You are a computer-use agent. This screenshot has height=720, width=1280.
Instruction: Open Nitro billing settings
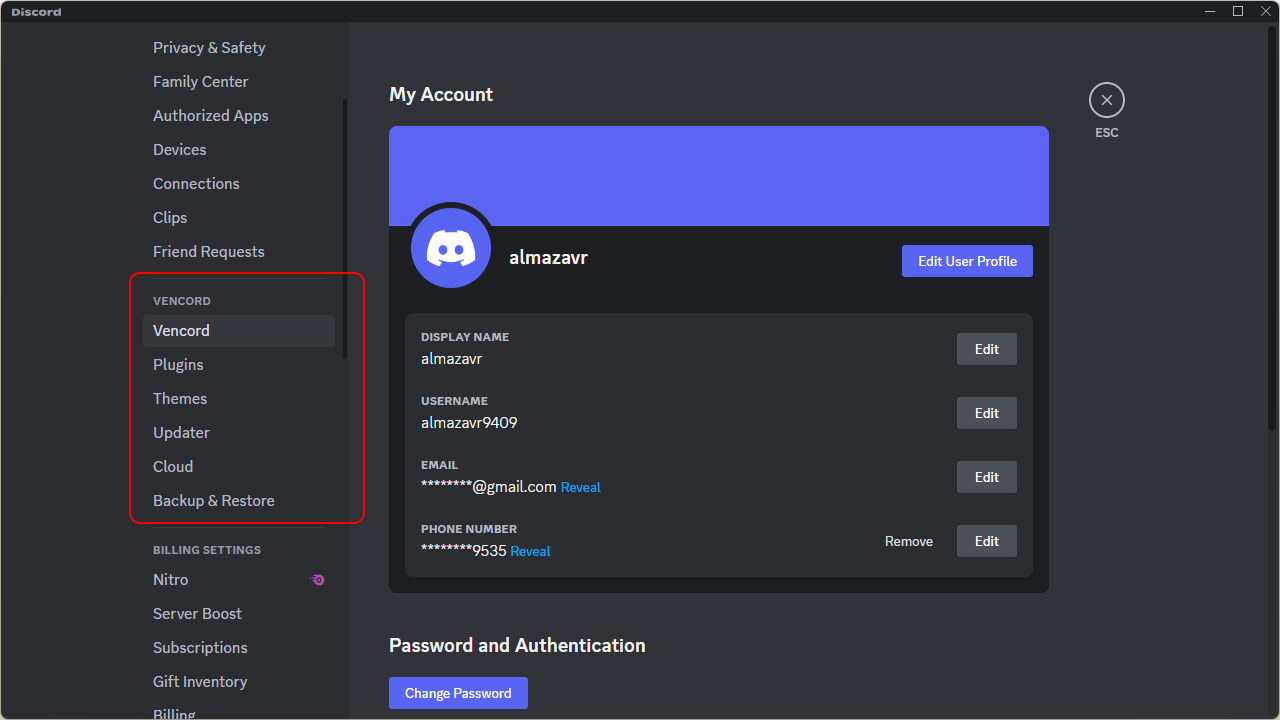point(238,580)
